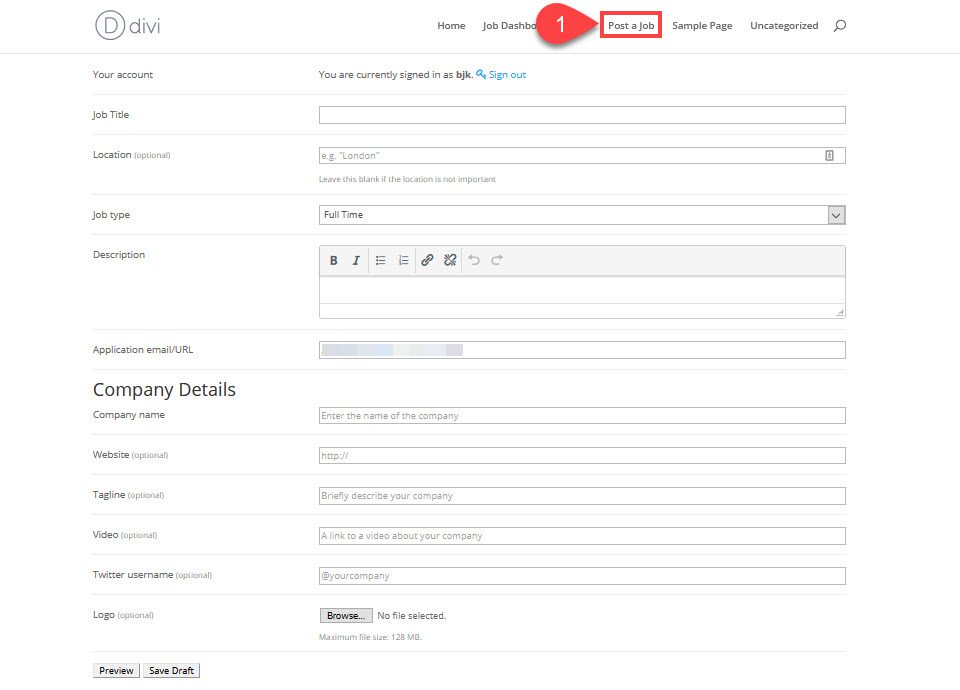Select Post a Job in the navigation
The width and height of the screenshot is (960, 690).
630,25
